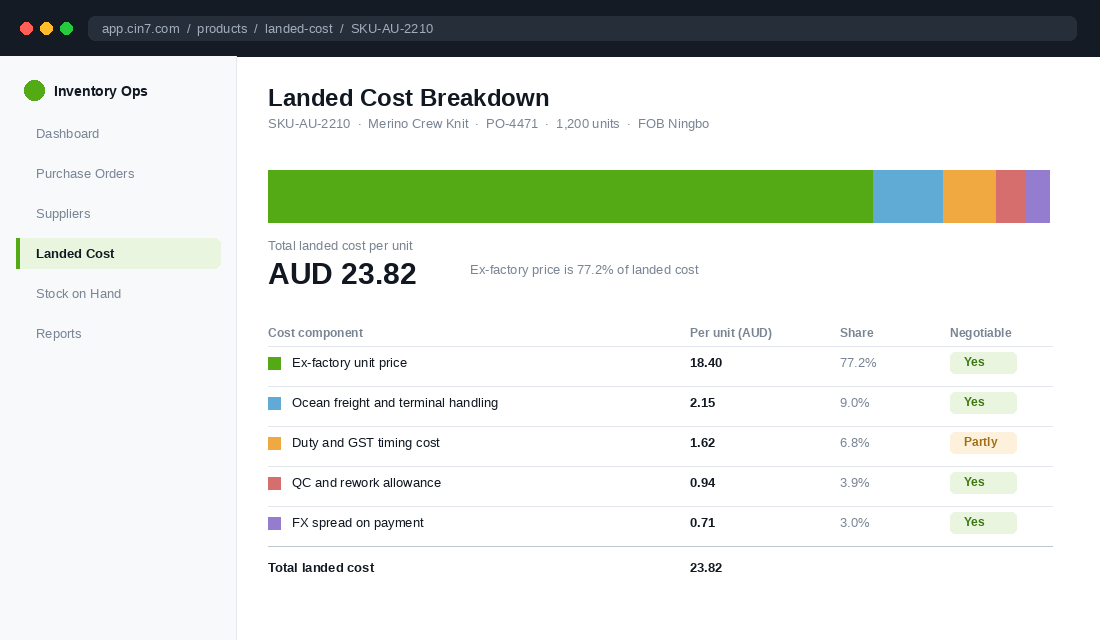This screenshot has height=640, width=1100.
Task: Click purple swatch beside FX spread row
Action: [x=274, y=524]
